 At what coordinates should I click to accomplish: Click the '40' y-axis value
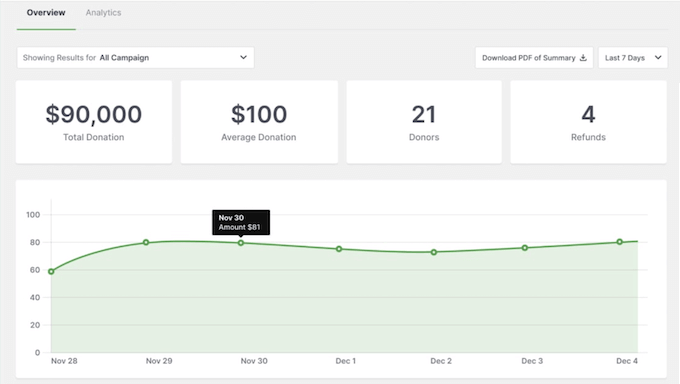coord(35,298)
